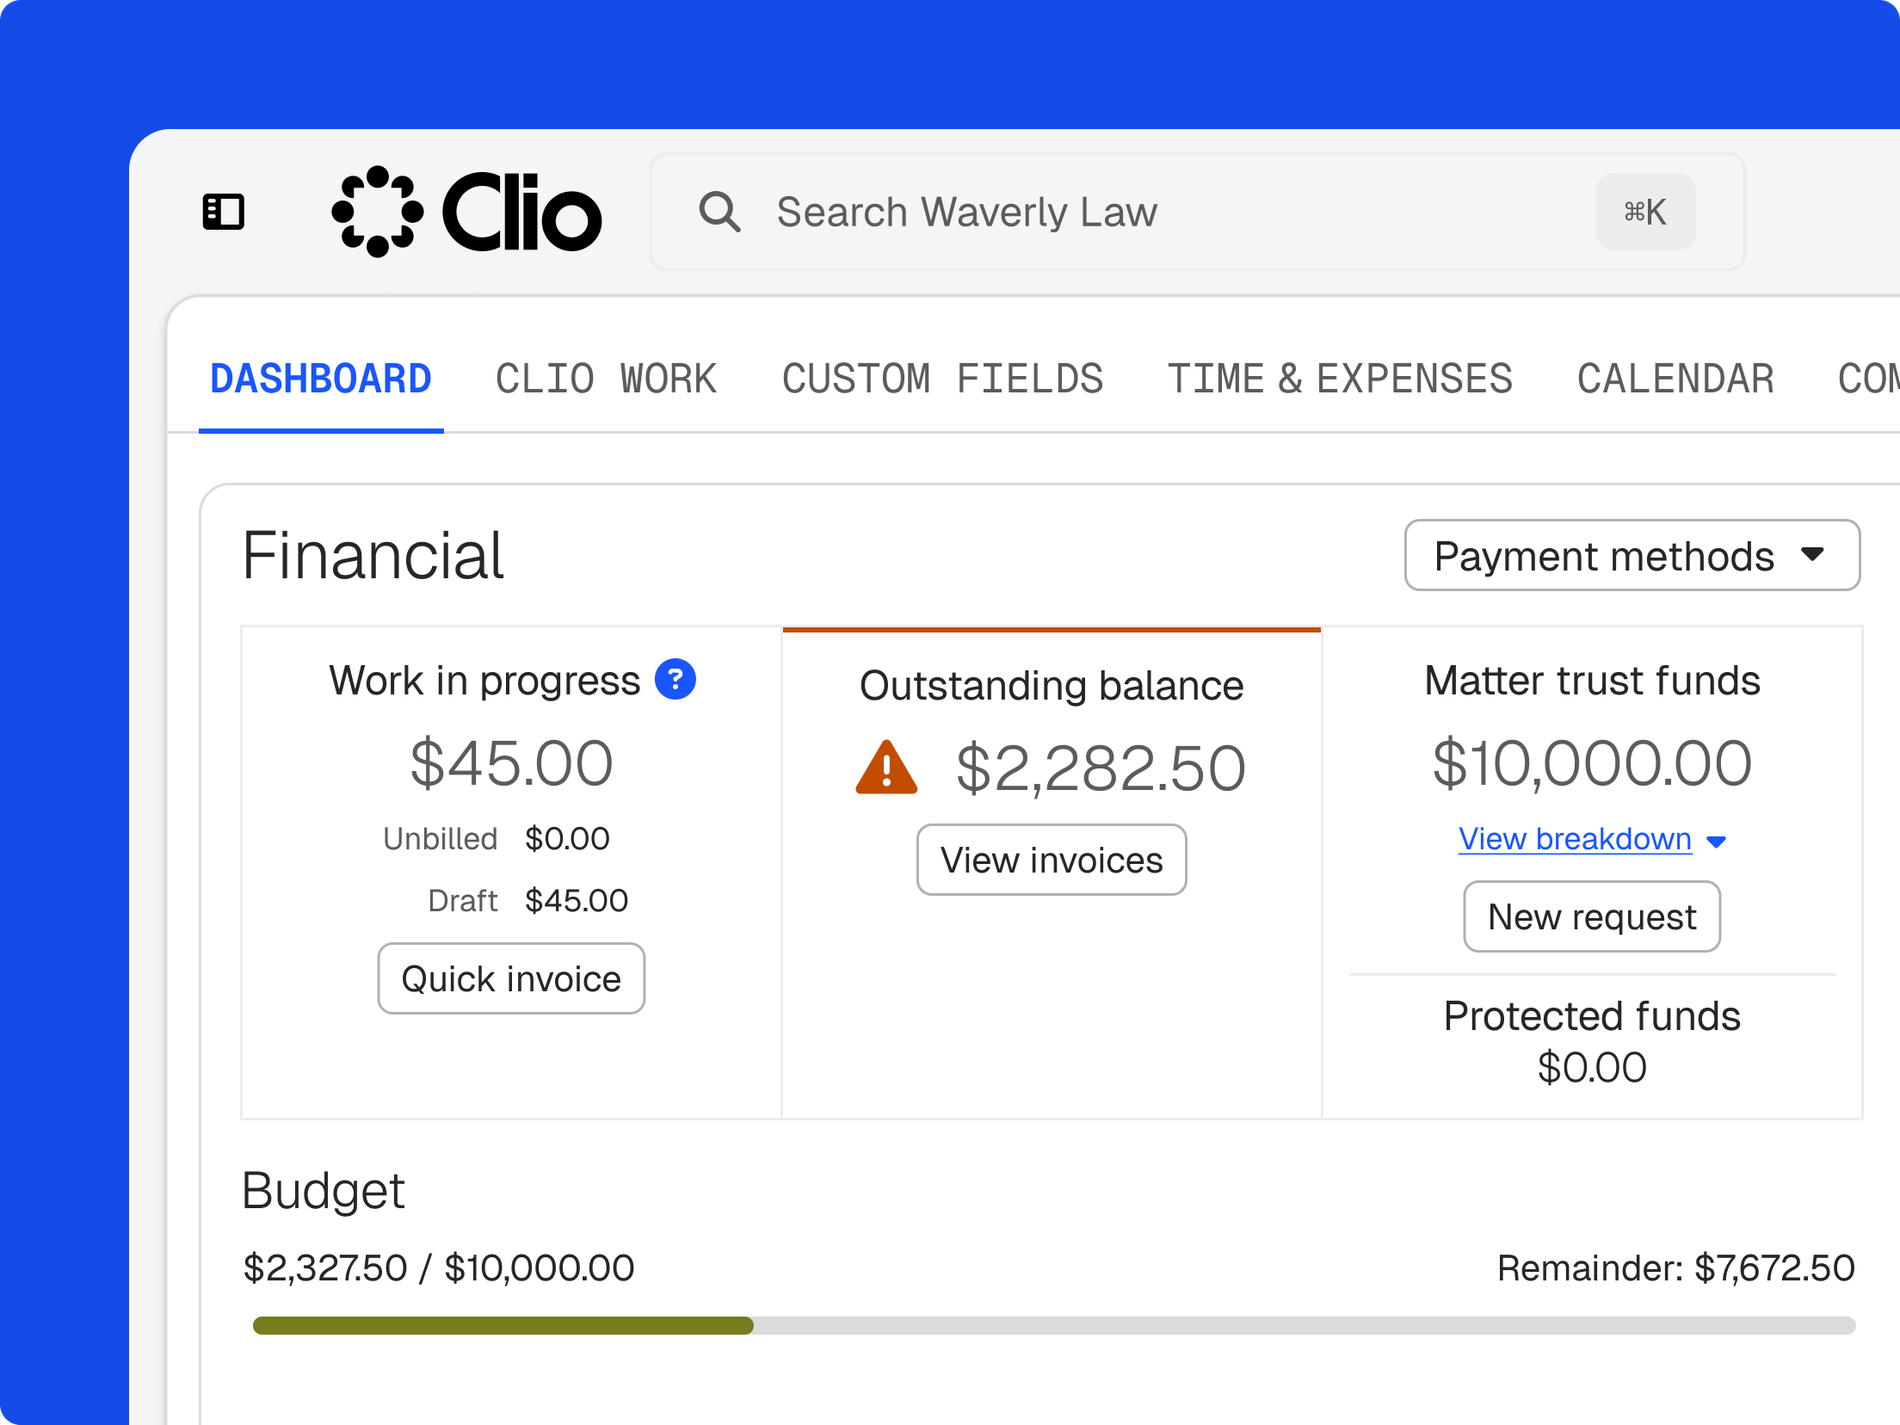Click the Work in progress $45.00 total
The width and height of the screenshot is (1900, 1425).
(511, 763)
